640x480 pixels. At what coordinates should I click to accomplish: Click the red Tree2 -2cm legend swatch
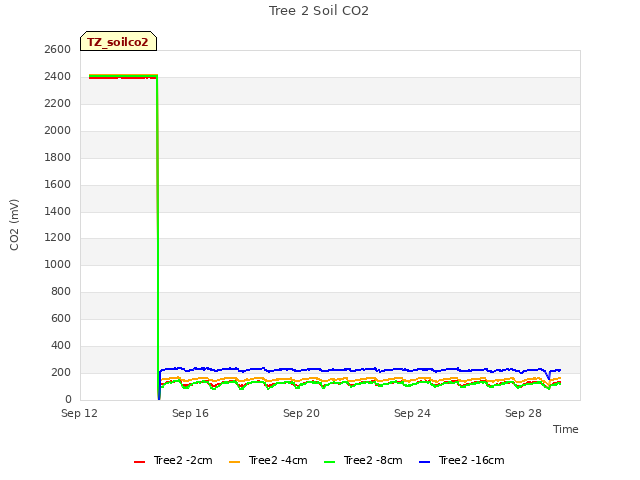[139, 462]
